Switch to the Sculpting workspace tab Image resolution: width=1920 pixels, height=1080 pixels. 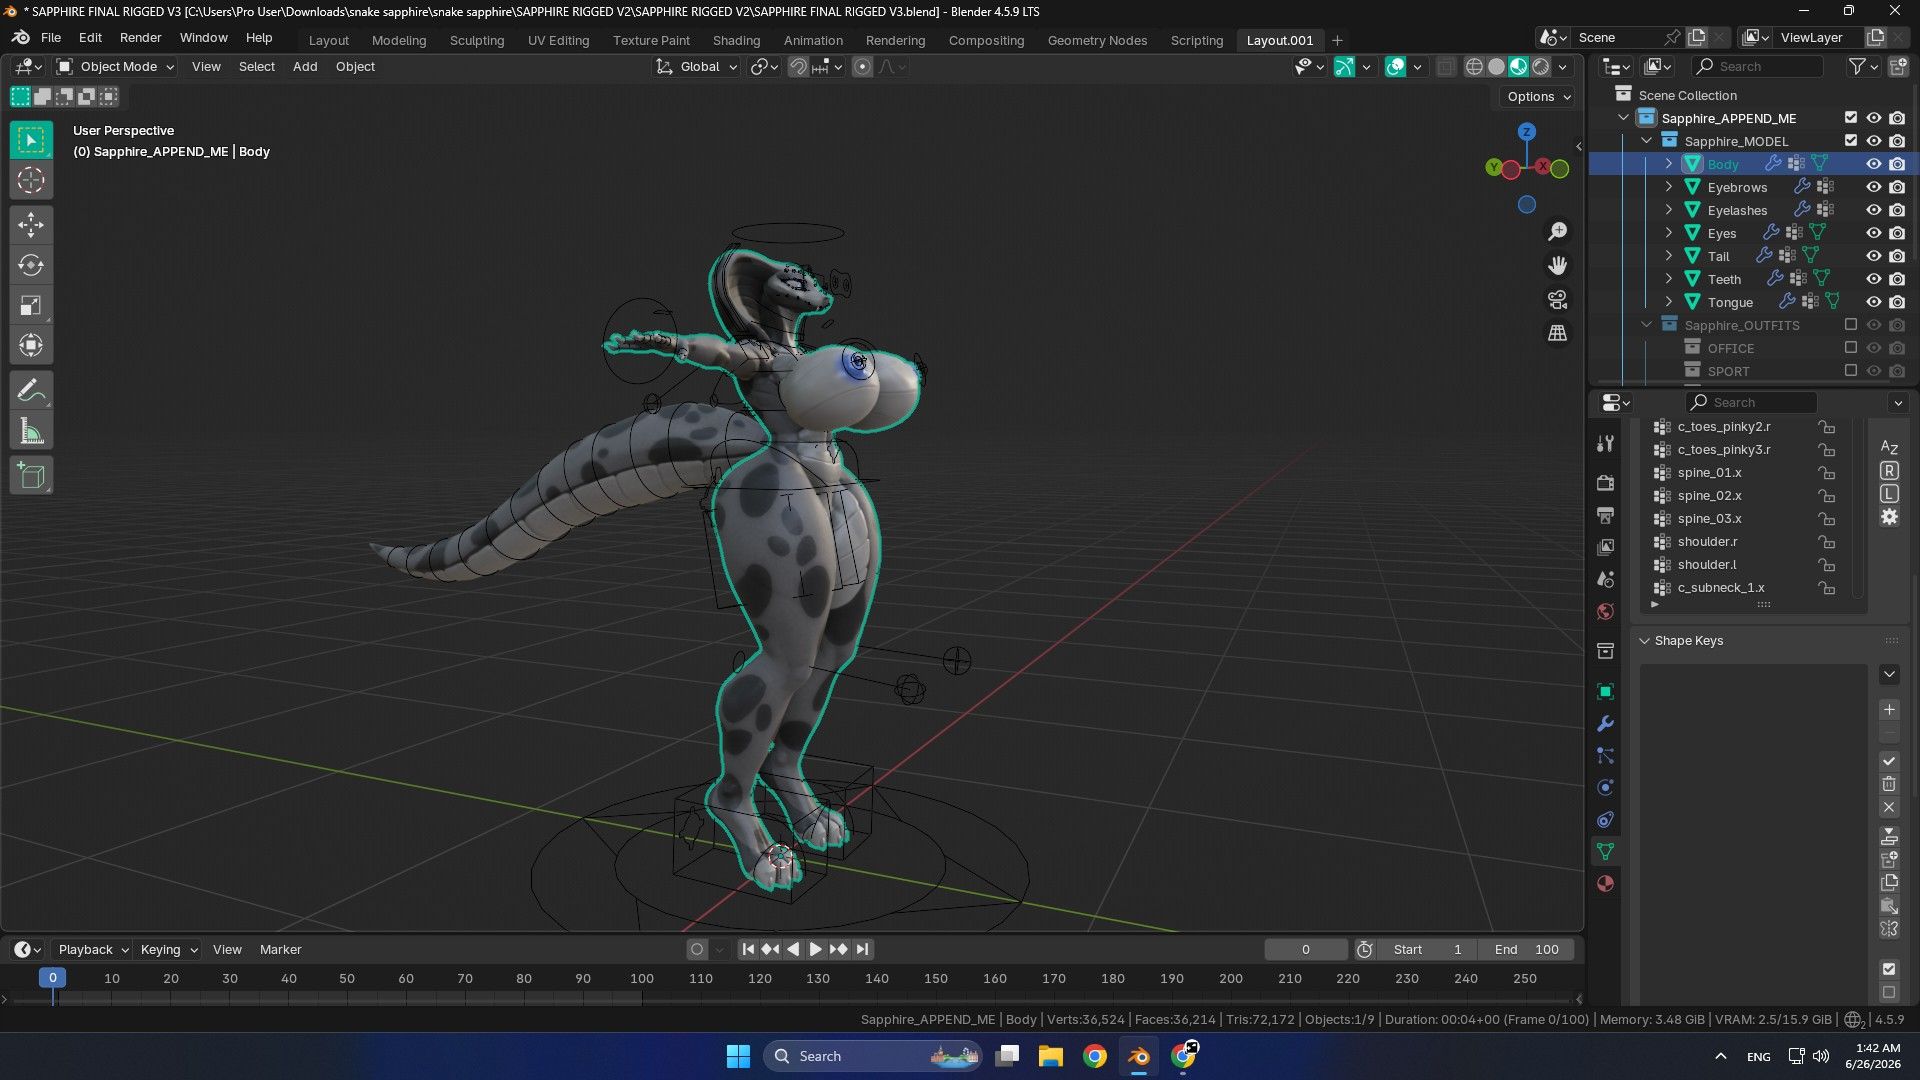pos(477,41)
